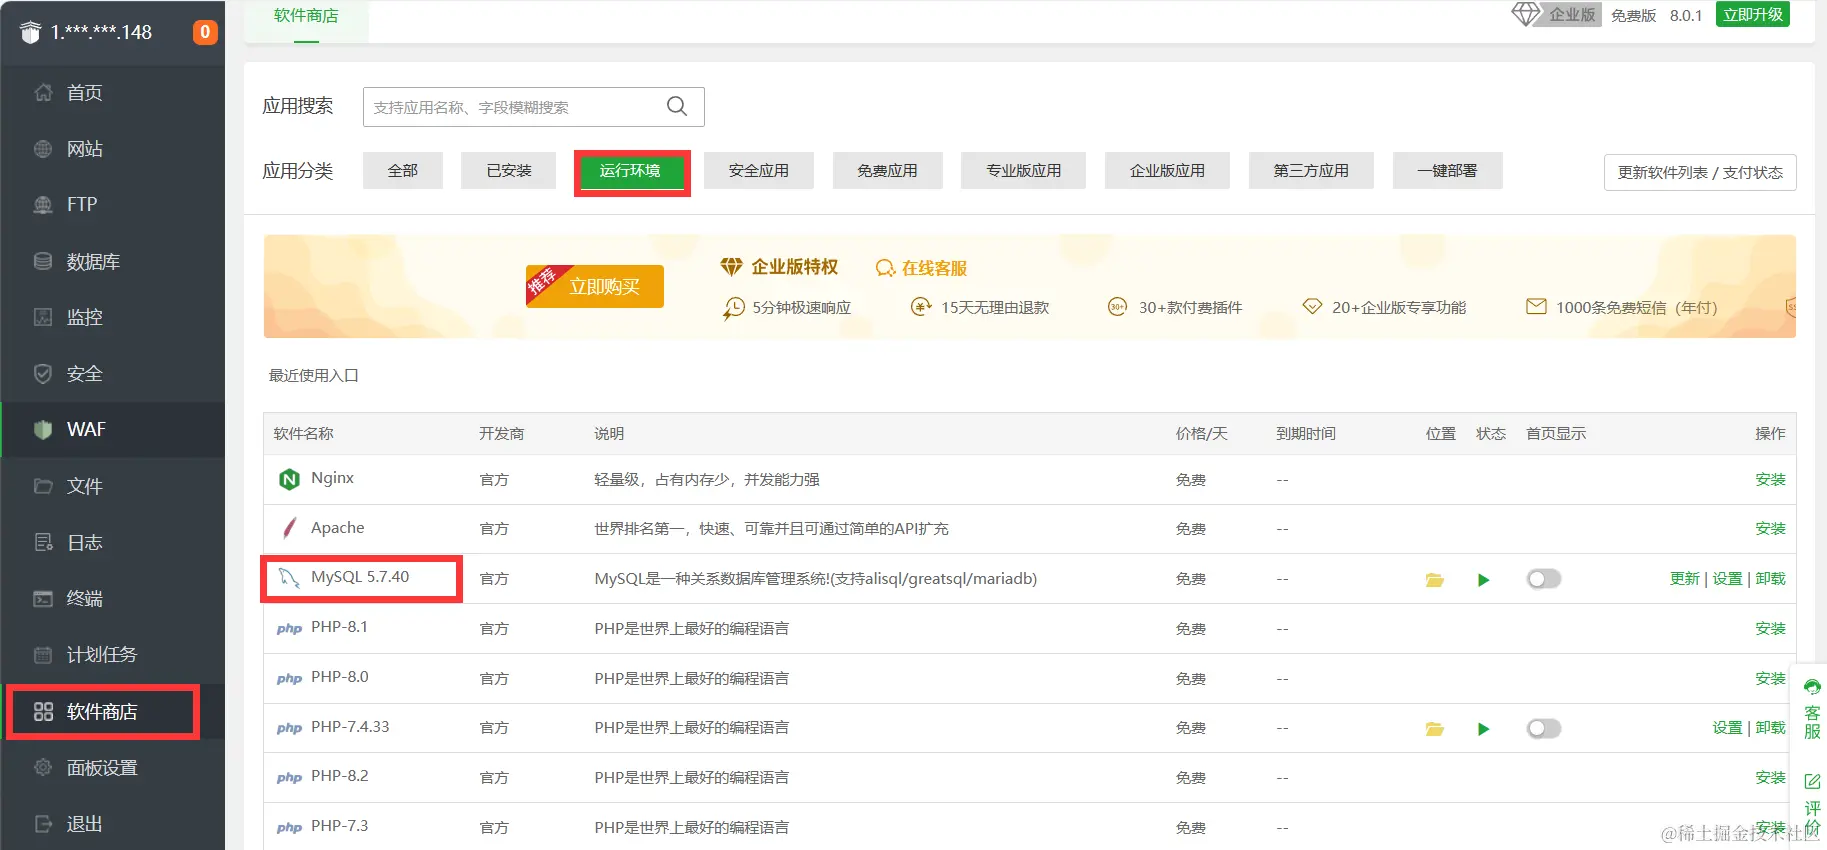1827x850 pixels.
Task: Click the terminal icon beside 终端
Action: [x=43, y=599]
